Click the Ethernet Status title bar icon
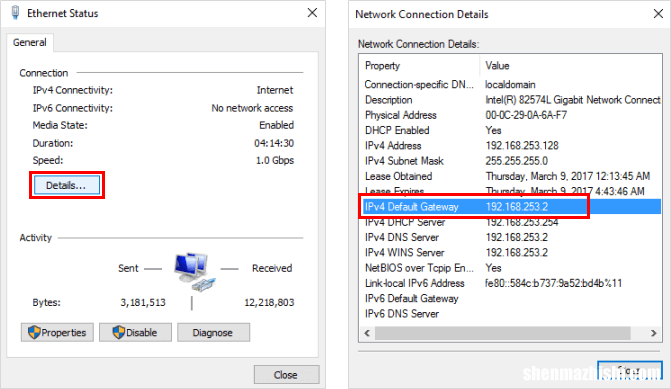The width and height of the screenshot is (671, 389). pos(15,13)
